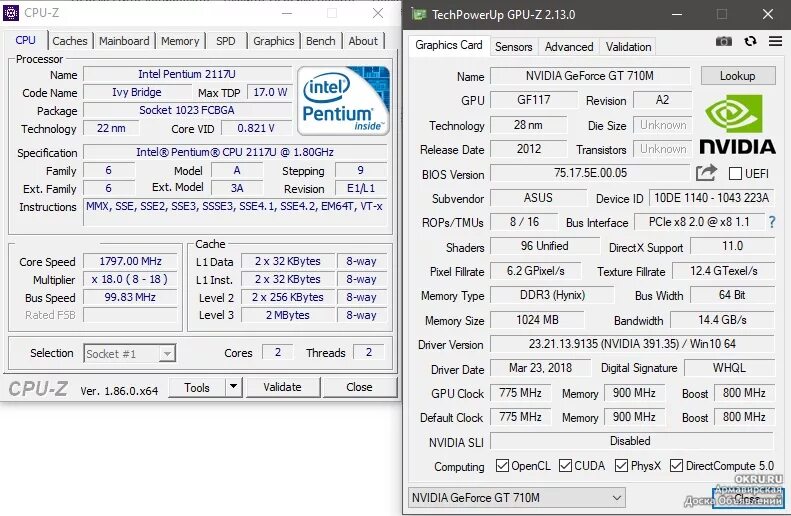Image resolution: width=791 pixels, height=516 pixels.
Task: Toggle the PhysX checkbox
Action: 622,466
